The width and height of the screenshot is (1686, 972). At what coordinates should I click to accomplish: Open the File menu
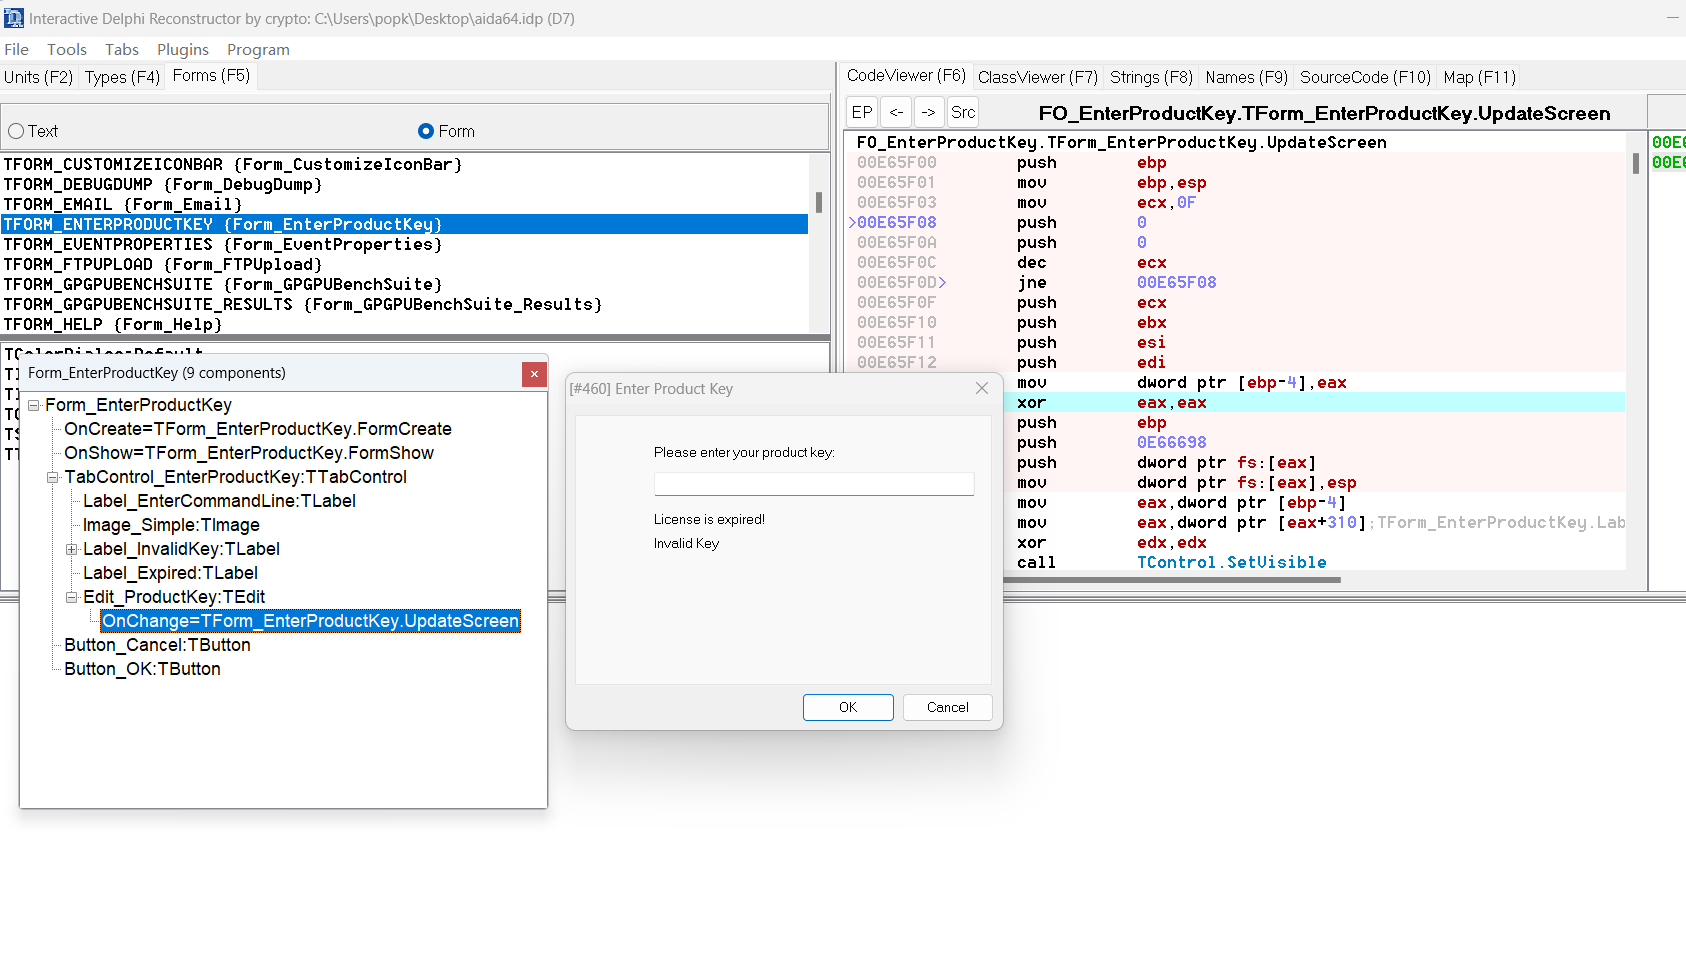point(16,49)
